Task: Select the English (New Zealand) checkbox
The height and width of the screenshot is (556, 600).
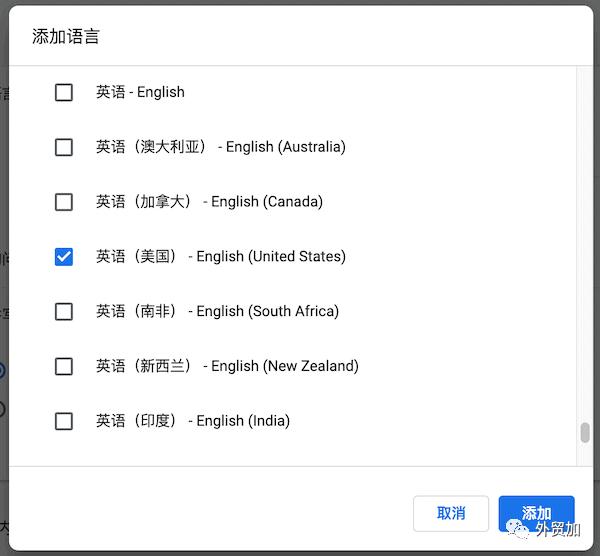Action: (64, 366)
